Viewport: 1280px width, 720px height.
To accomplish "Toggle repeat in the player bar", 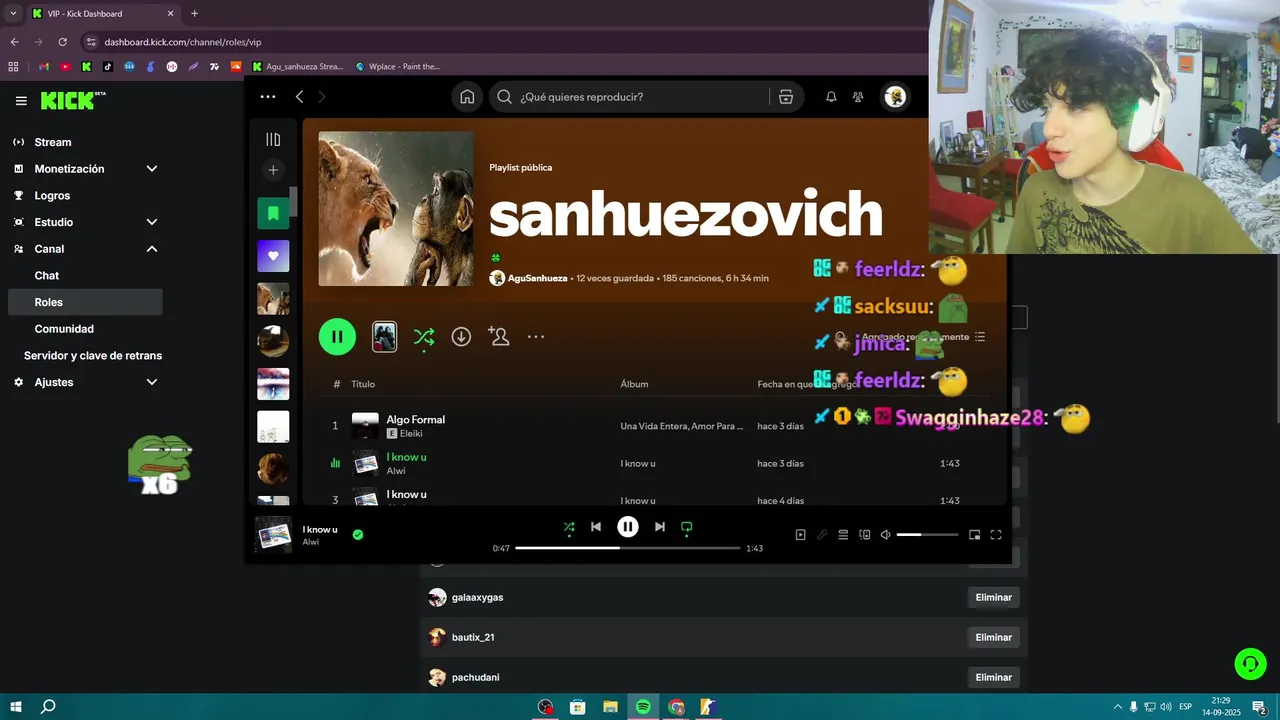I will pyautogui.click(x=687, y=527).
